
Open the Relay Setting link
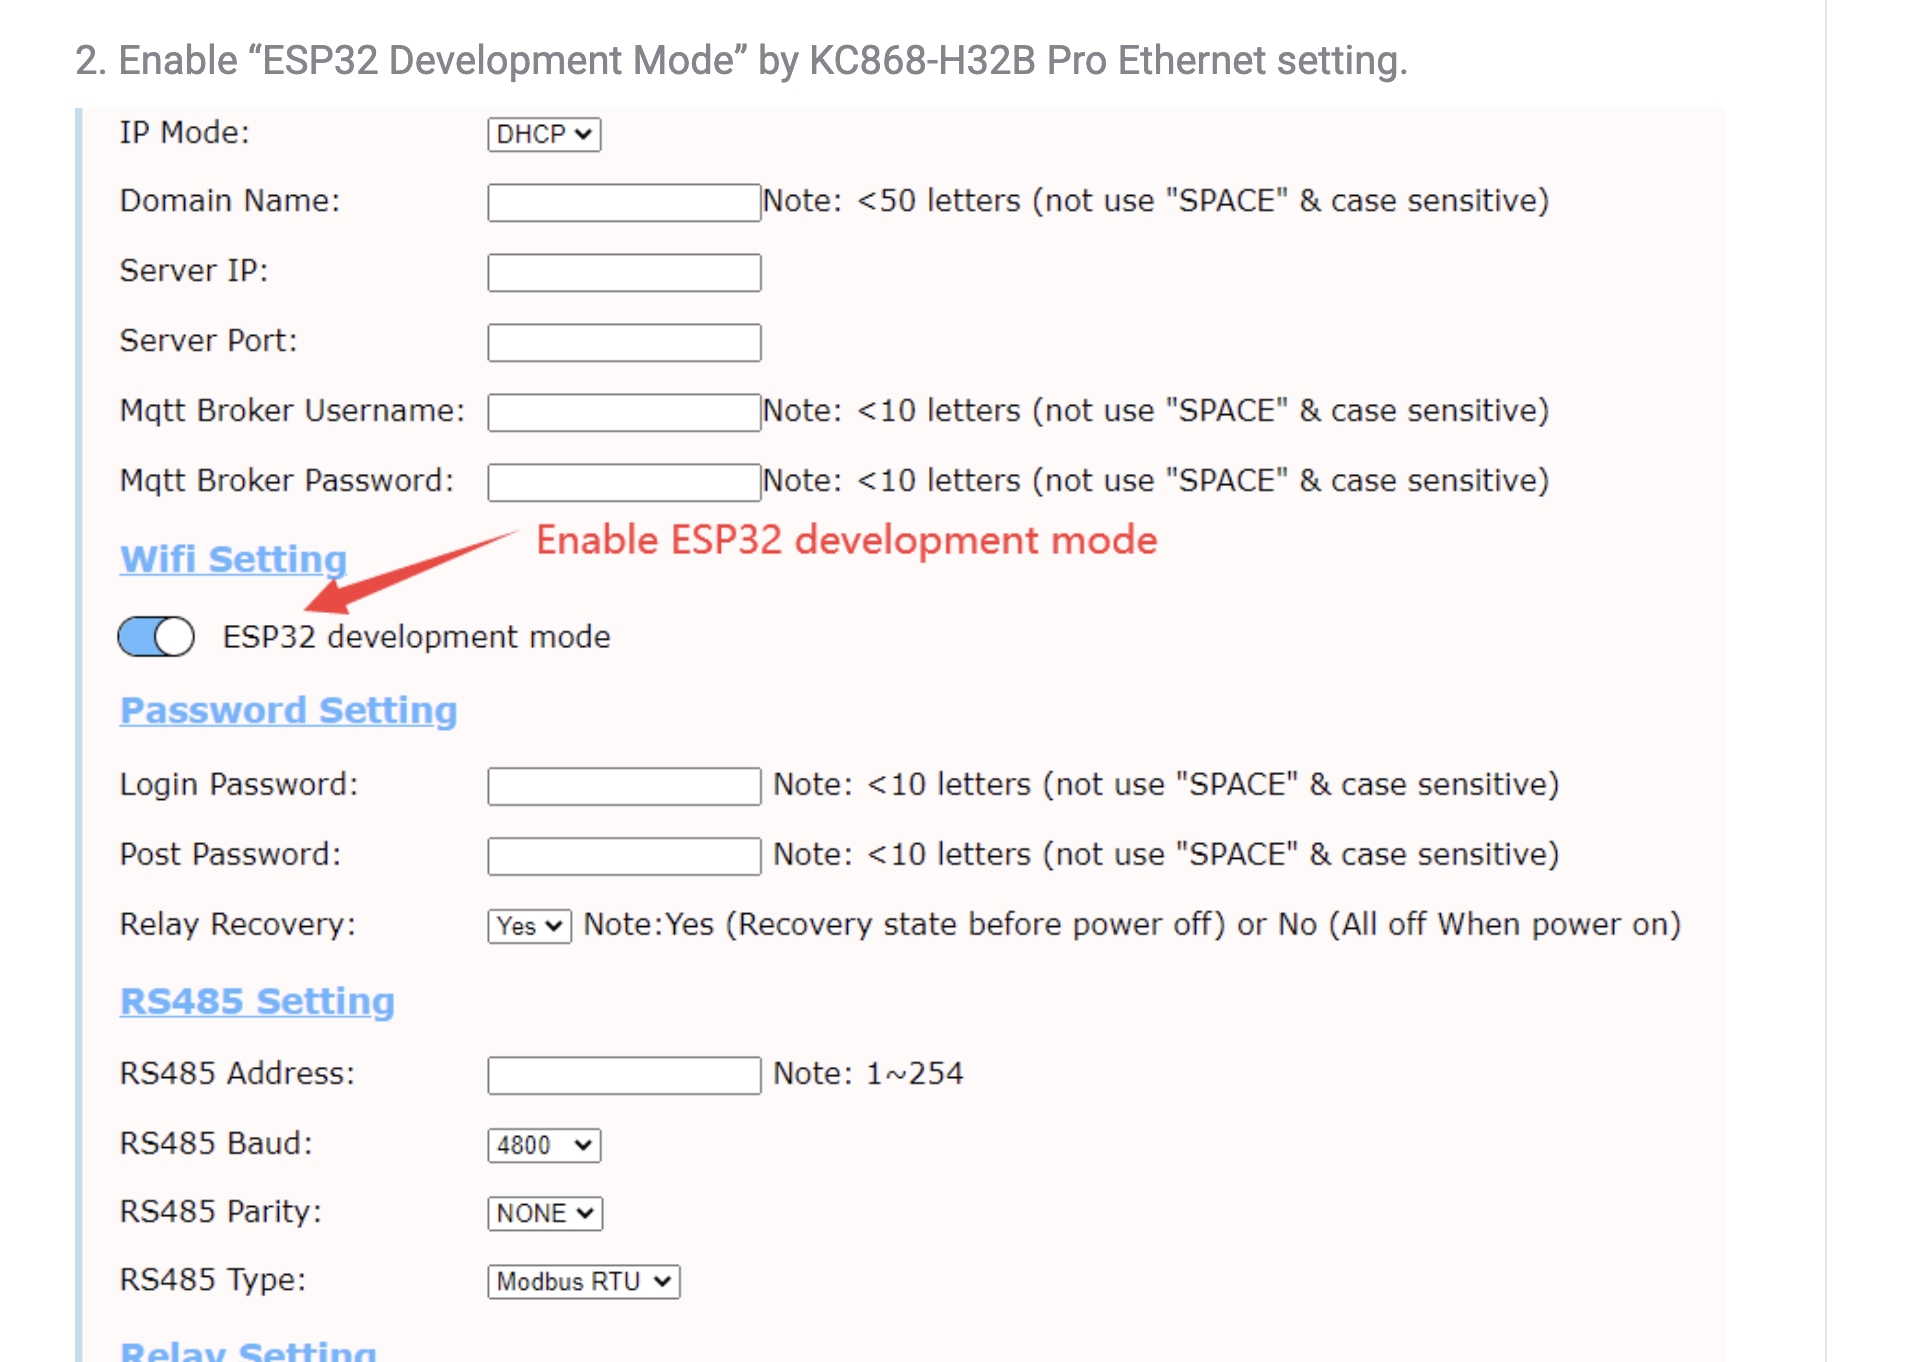[248, 1350]
